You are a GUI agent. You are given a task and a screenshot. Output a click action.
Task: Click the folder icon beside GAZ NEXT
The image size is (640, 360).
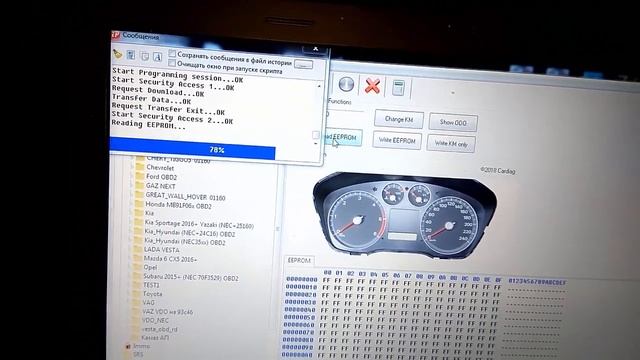pos(140,186)
